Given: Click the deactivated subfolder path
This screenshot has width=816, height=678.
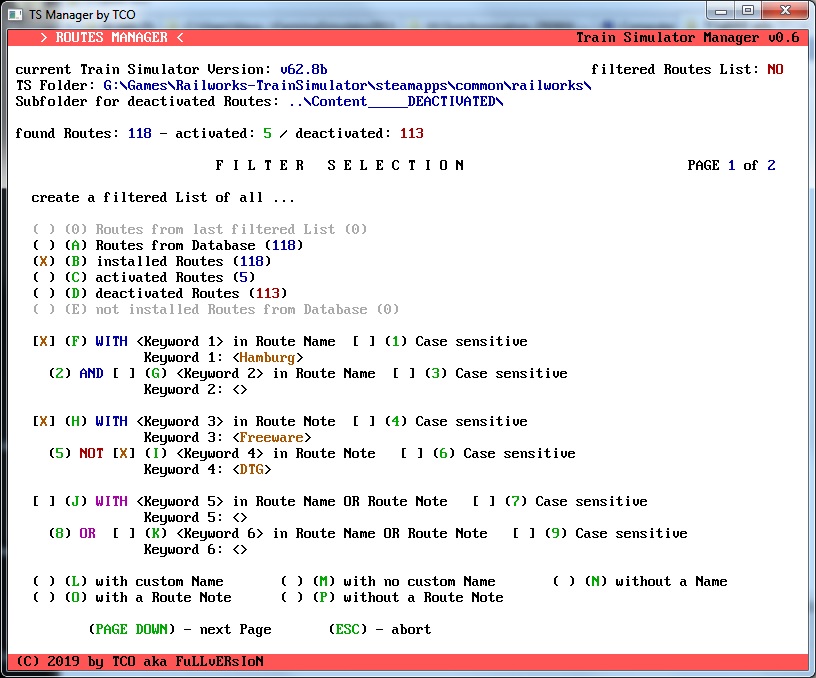Looking at the screenshot, I should click(x=396, y=101).
